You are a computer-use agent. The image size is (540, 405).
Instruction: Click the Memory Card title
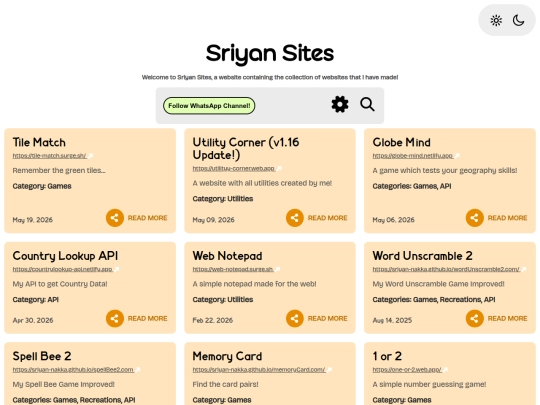click(x=227, y=356)
